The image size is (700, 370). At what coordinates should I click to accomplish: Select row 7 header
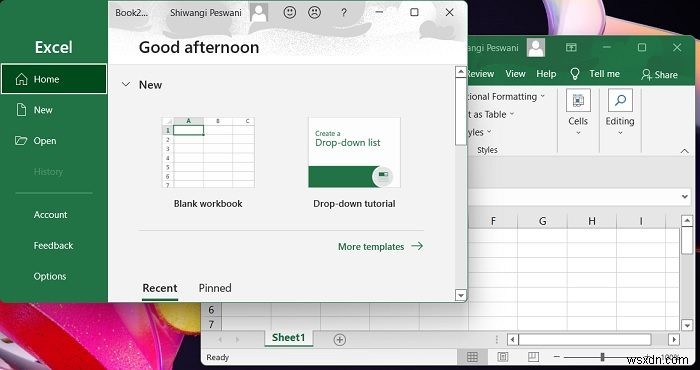(x=211, y=324)
